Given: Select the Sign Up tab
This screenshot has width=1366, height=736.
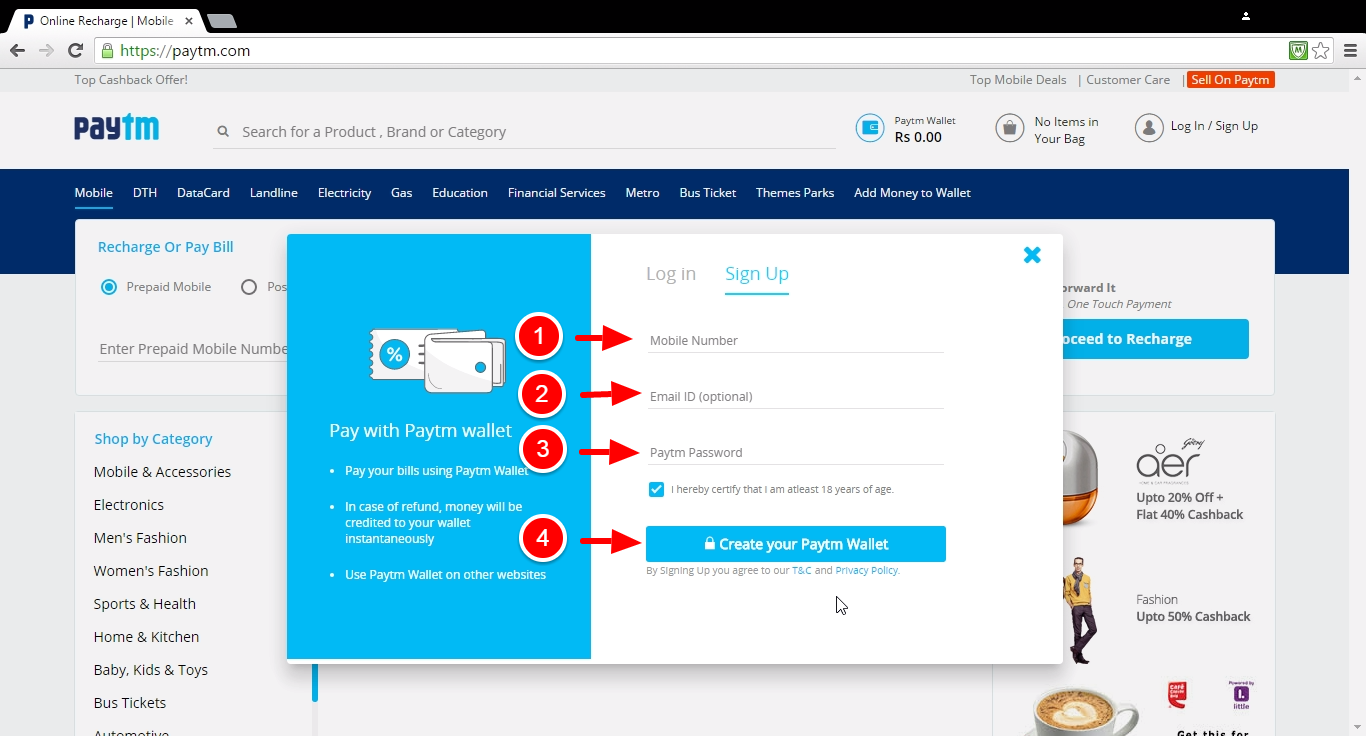Looking at the screenshot, I should coord(757,274).
